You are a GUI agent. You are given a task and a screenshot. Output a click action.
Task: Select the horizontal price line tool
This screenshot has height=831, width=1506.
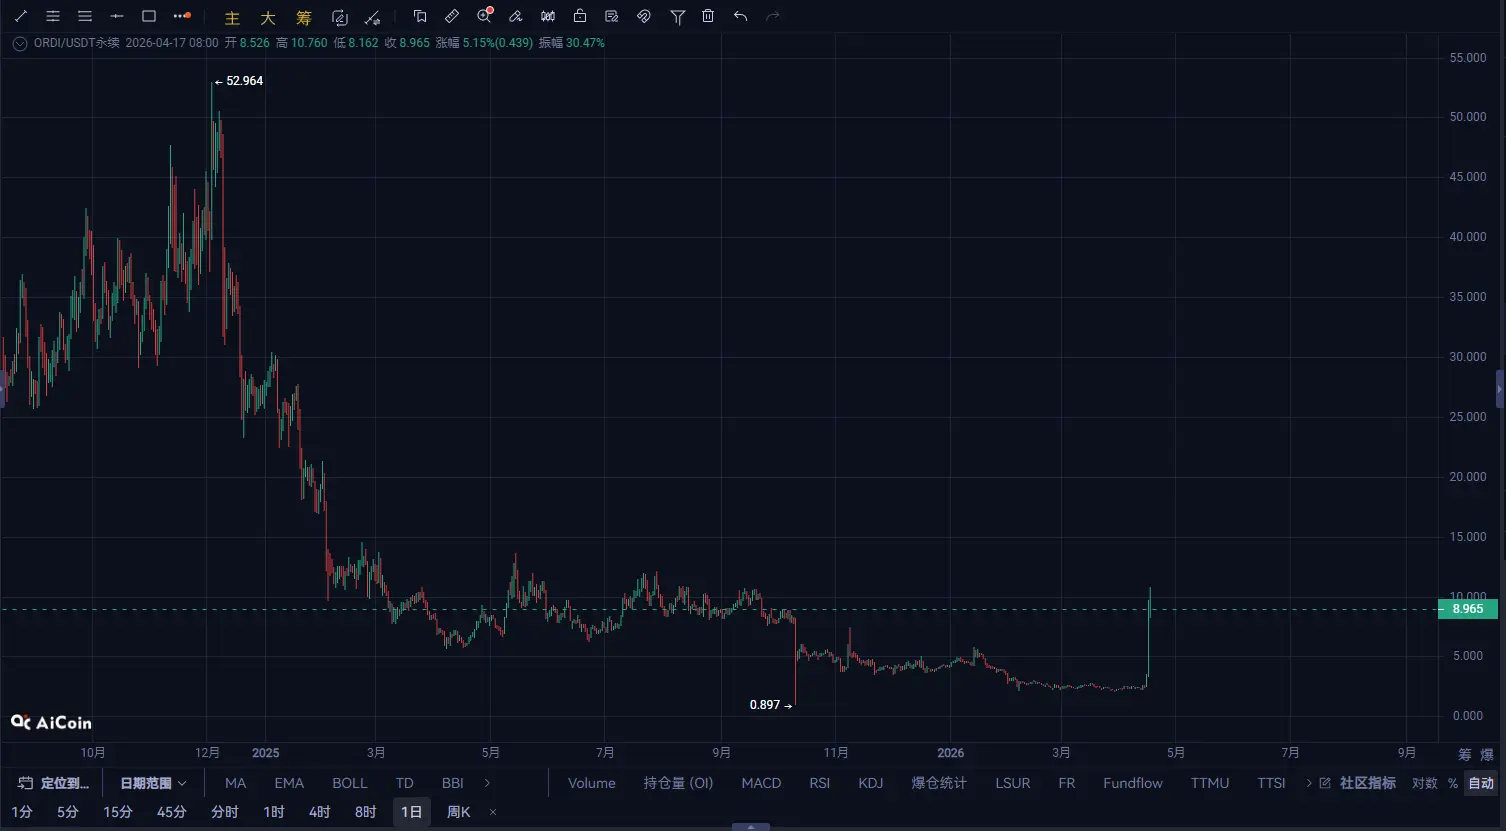(117, 16)
